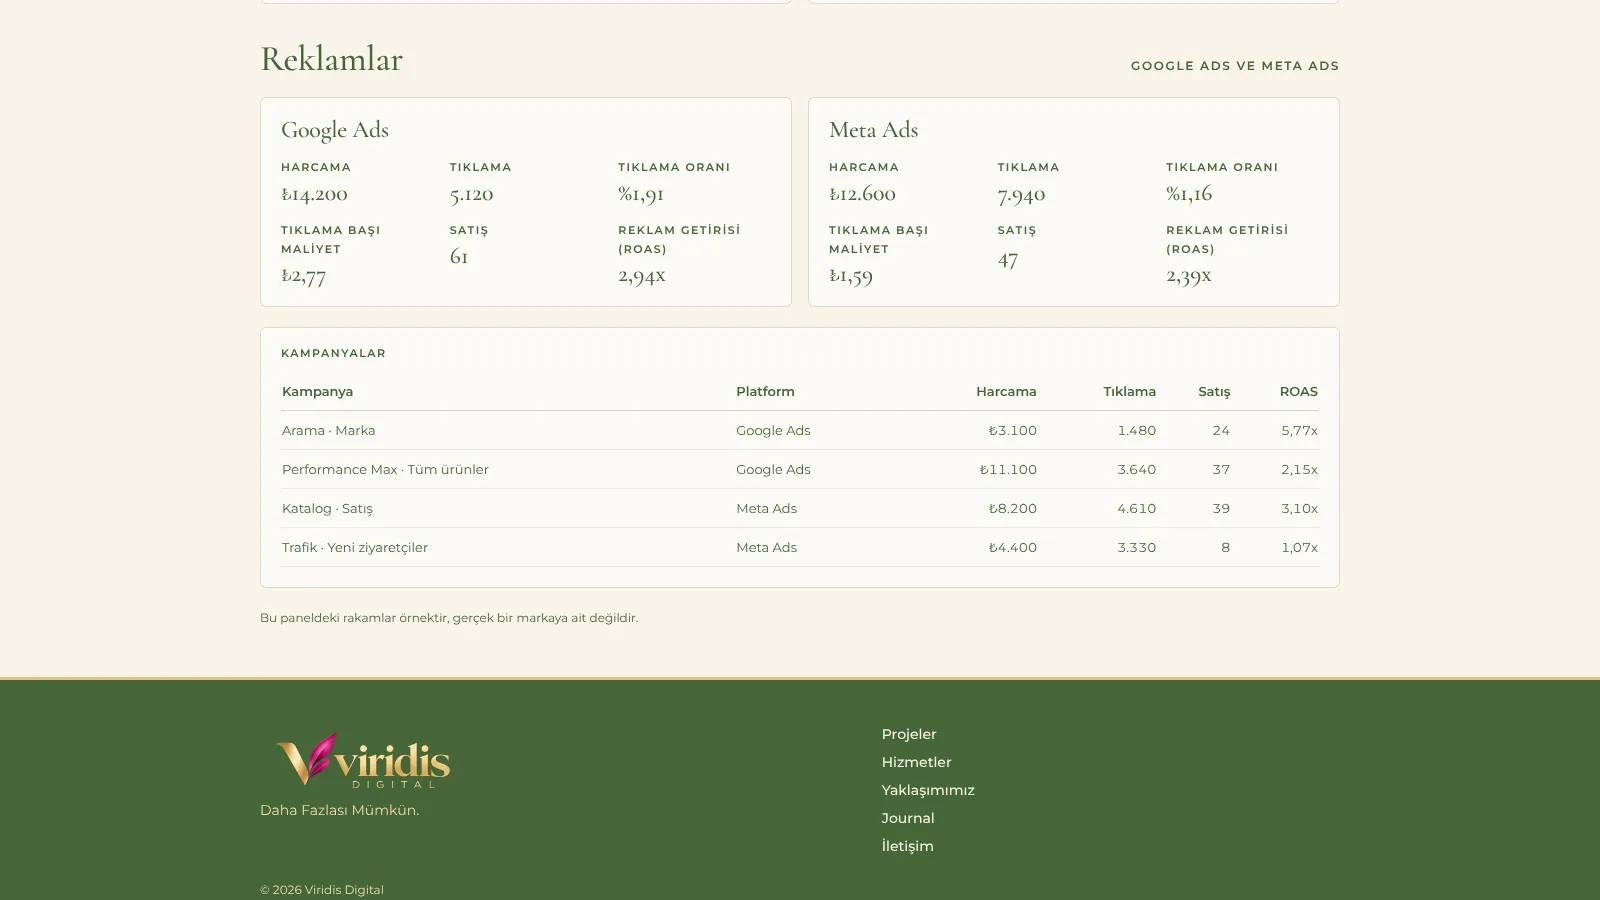Click the Tıklama column header in table
The image size is (1600, 900).
pyautogui.click(x=1129, y=392)
